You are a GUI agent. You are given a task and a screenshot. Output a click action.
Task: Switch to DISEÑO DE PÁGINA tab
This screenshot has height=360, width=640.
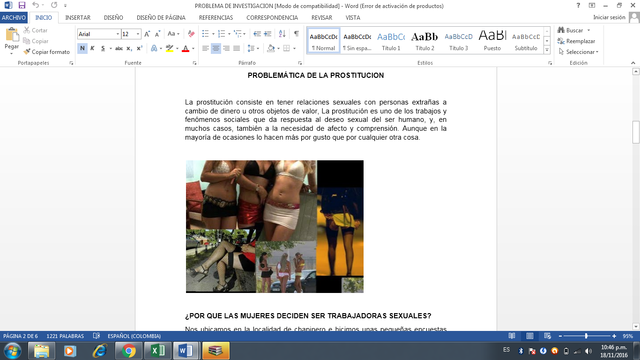161,18
